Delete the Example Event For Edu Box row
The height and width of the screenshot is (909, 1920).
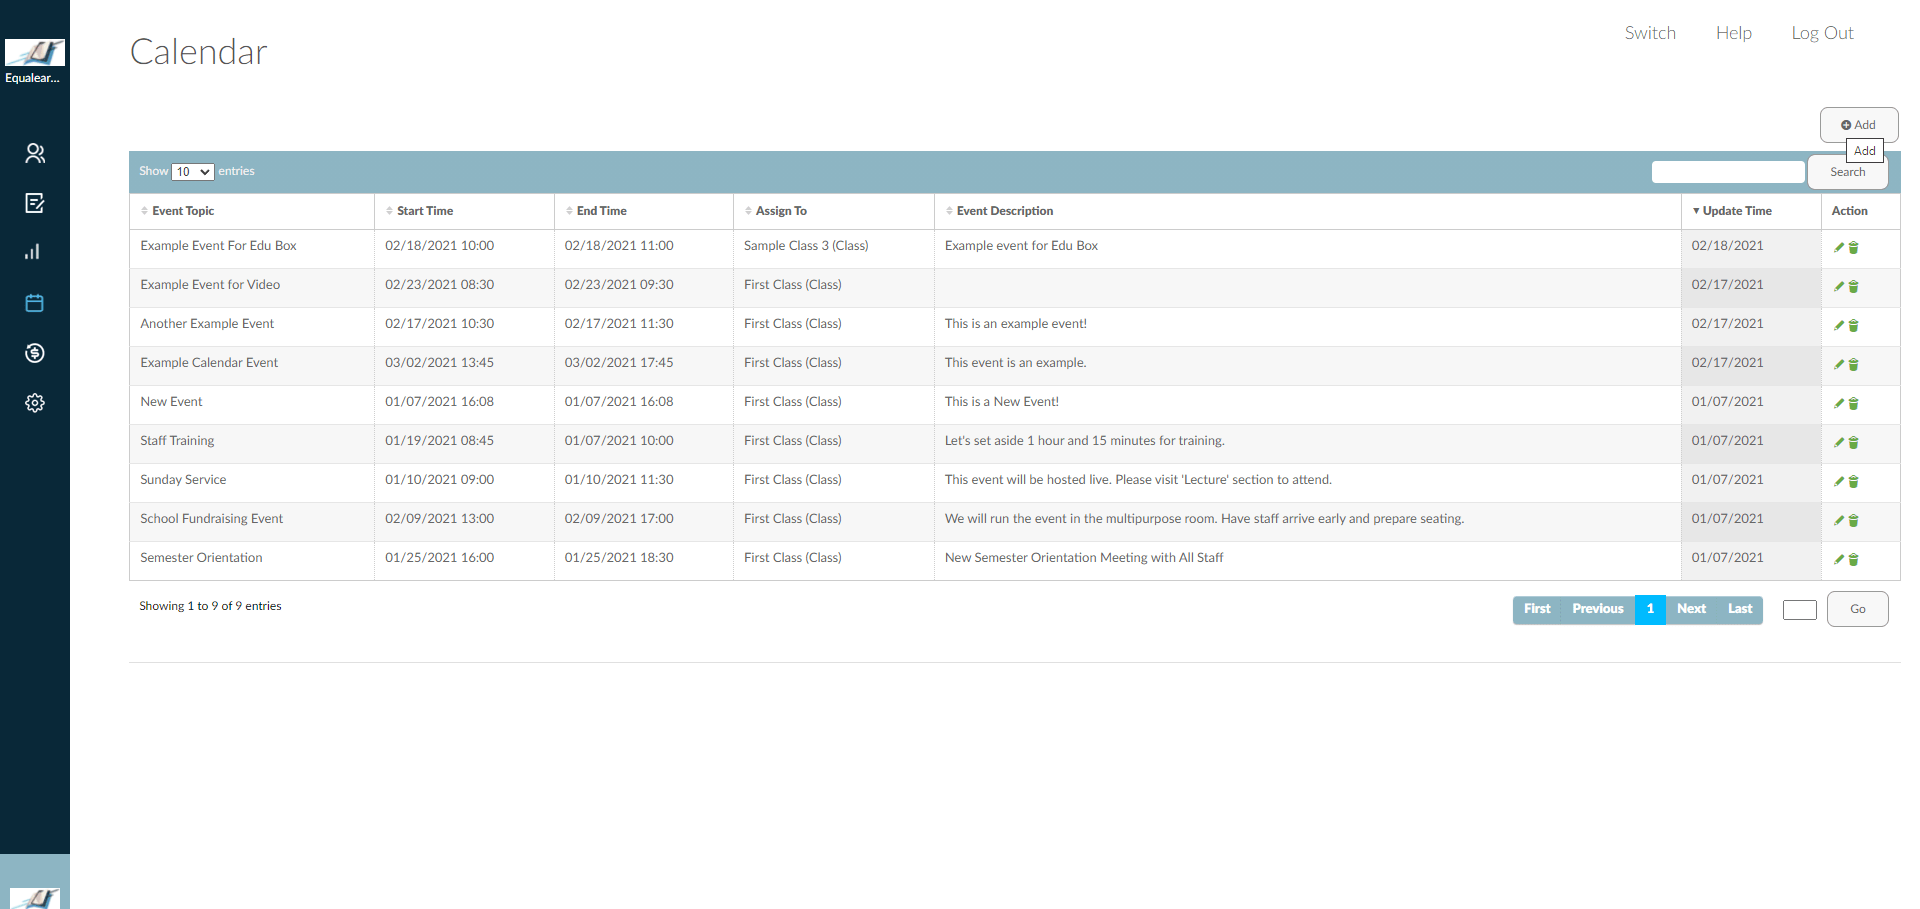click(x=1853, y=247)
